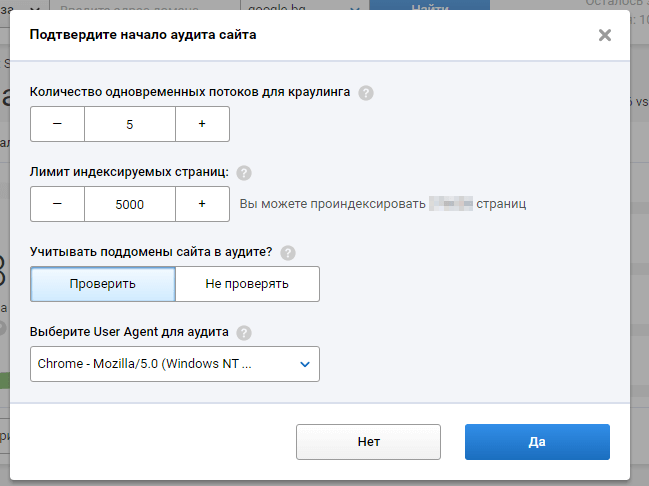The image size is (649, 486).
Task: Decrease the number of simultaneous crawling threads
Action: (58, 124)
